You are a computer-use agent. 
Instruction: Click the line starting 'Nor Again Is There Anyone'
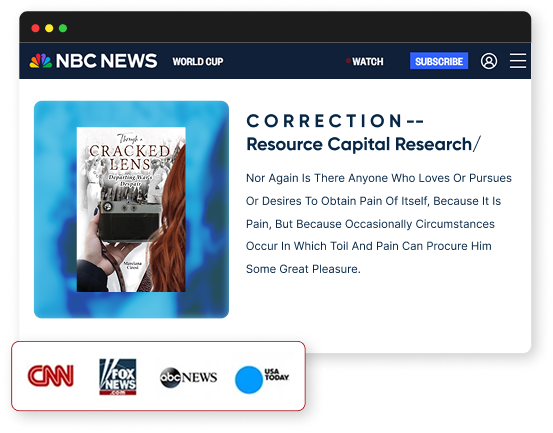point(379,178)
